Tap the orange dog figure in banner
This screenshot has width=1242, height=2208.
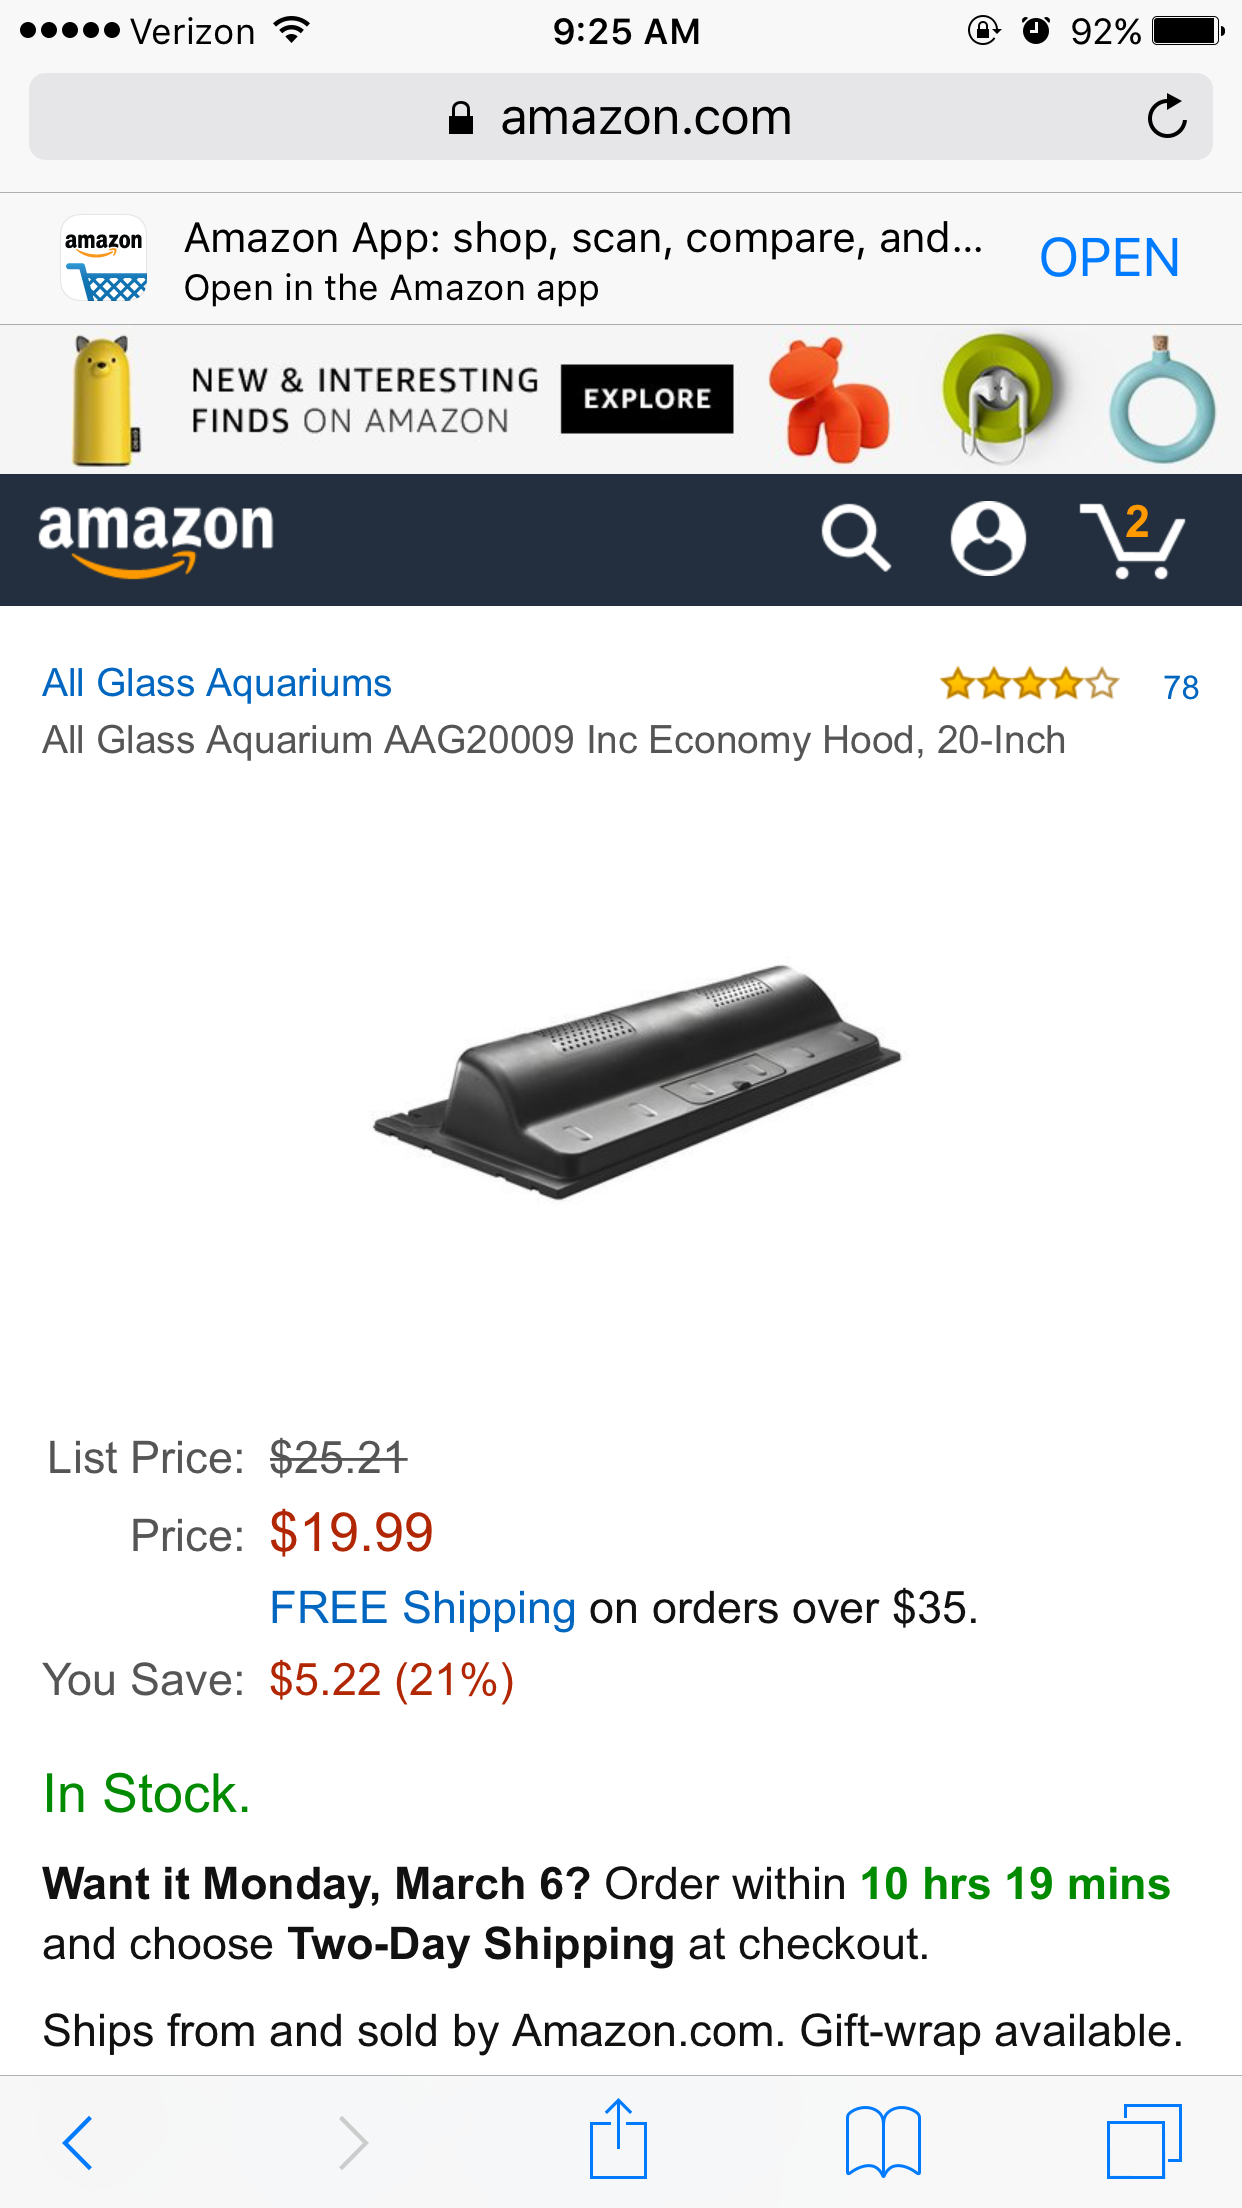click(828, 399)
